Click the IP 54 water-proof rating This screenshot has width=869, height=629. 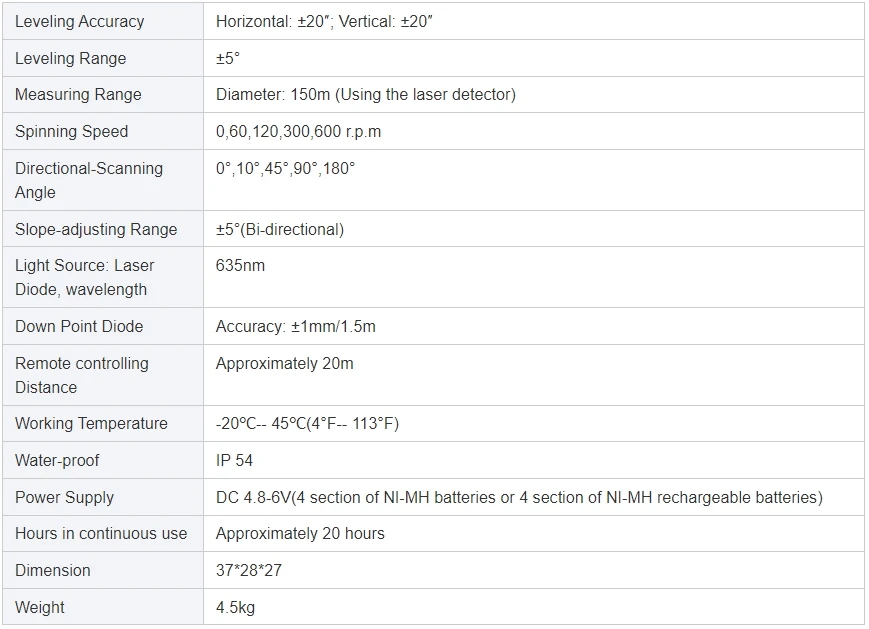pos(235,461)
